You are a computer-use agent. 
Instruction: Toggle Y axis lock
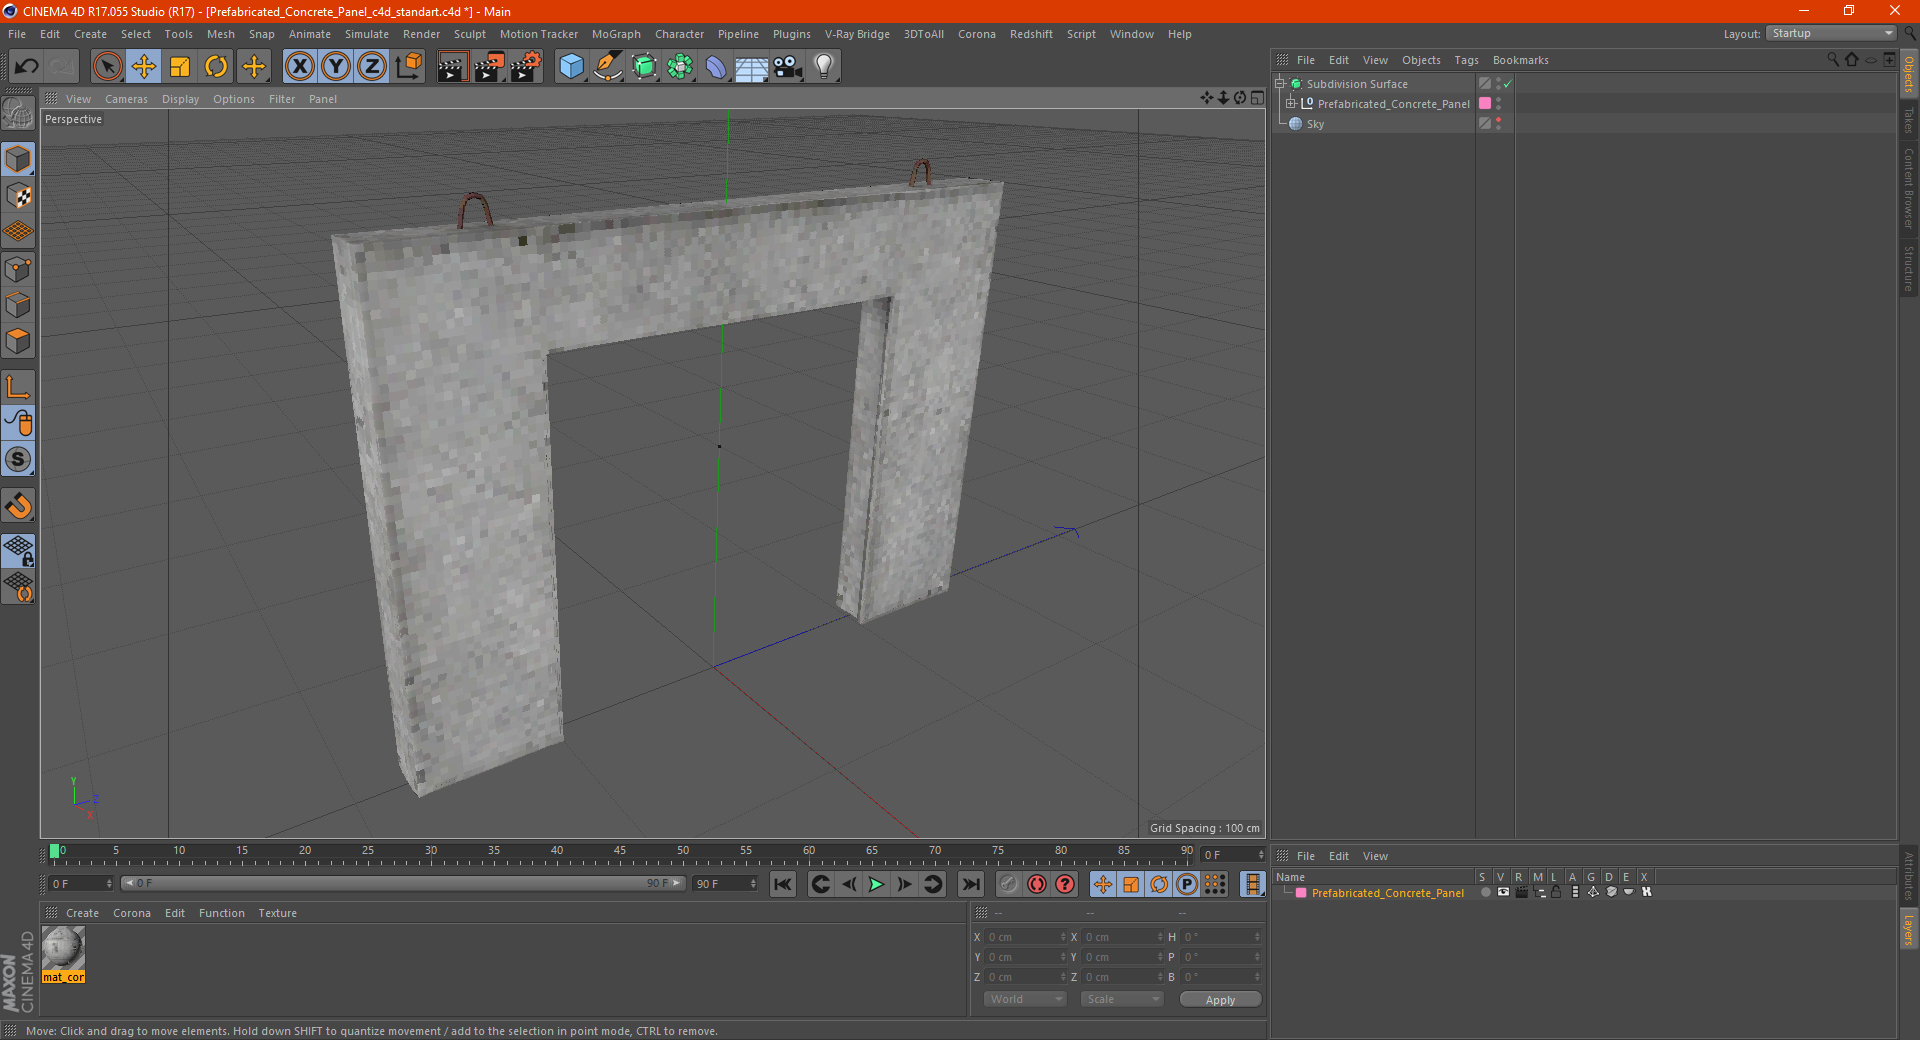click(x=336, y=67)
